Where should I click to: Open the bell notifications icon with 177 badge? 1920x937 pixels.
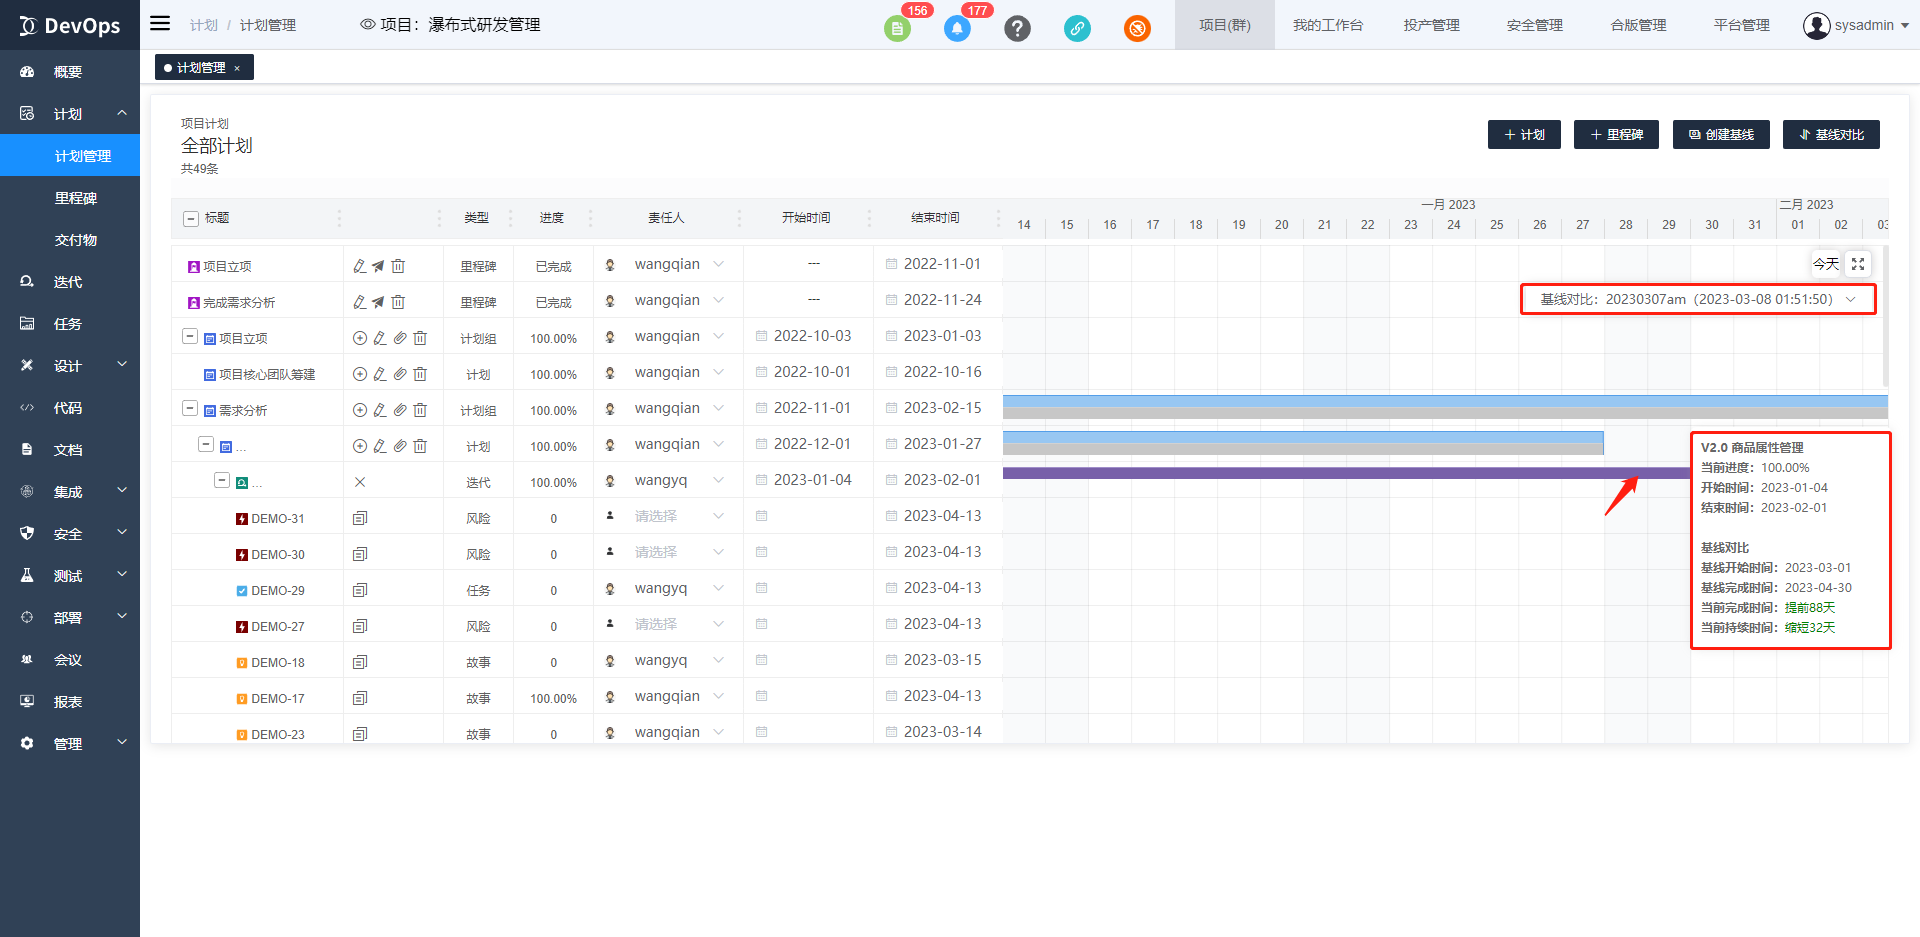click(957, 28)
